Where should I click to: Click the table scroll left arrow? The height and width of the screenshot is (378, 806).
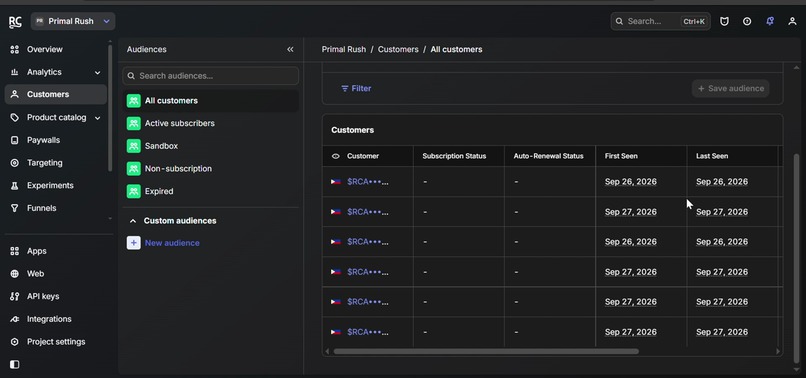click(327, 352)
